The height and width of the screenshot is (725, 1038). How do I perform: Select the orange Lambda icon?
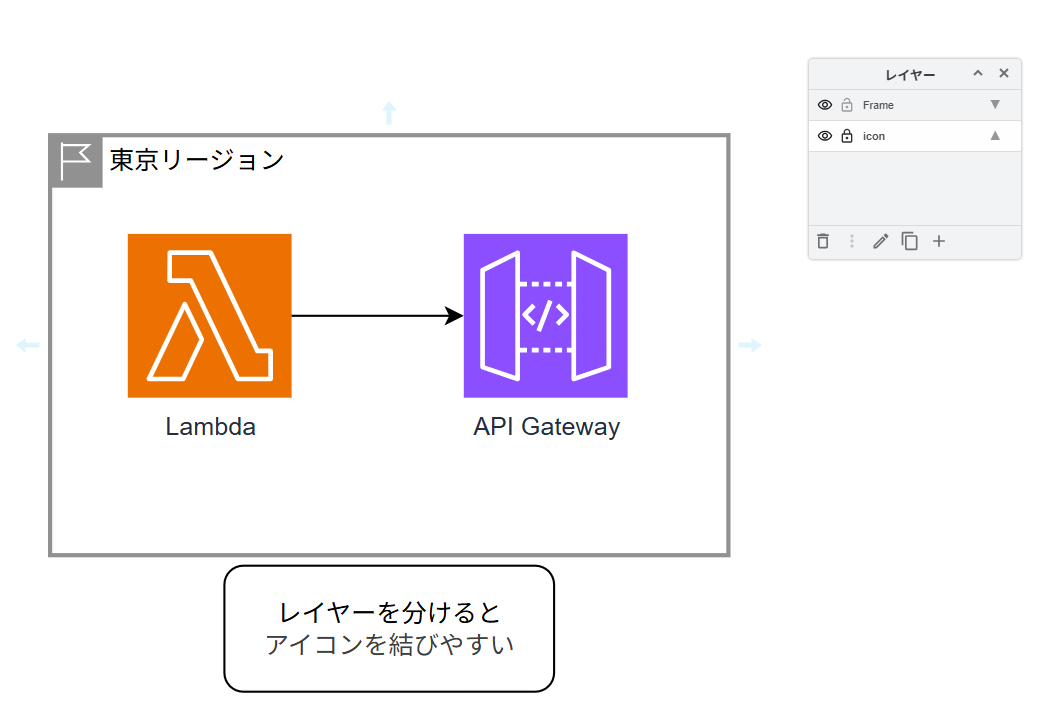[209, 316]
